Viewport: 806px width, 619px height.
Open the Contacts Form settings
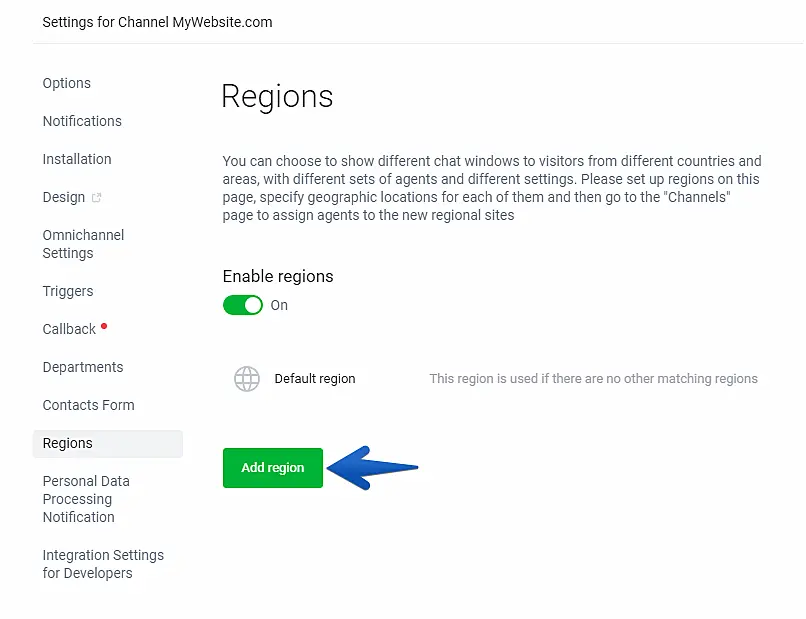click(88, 405)
